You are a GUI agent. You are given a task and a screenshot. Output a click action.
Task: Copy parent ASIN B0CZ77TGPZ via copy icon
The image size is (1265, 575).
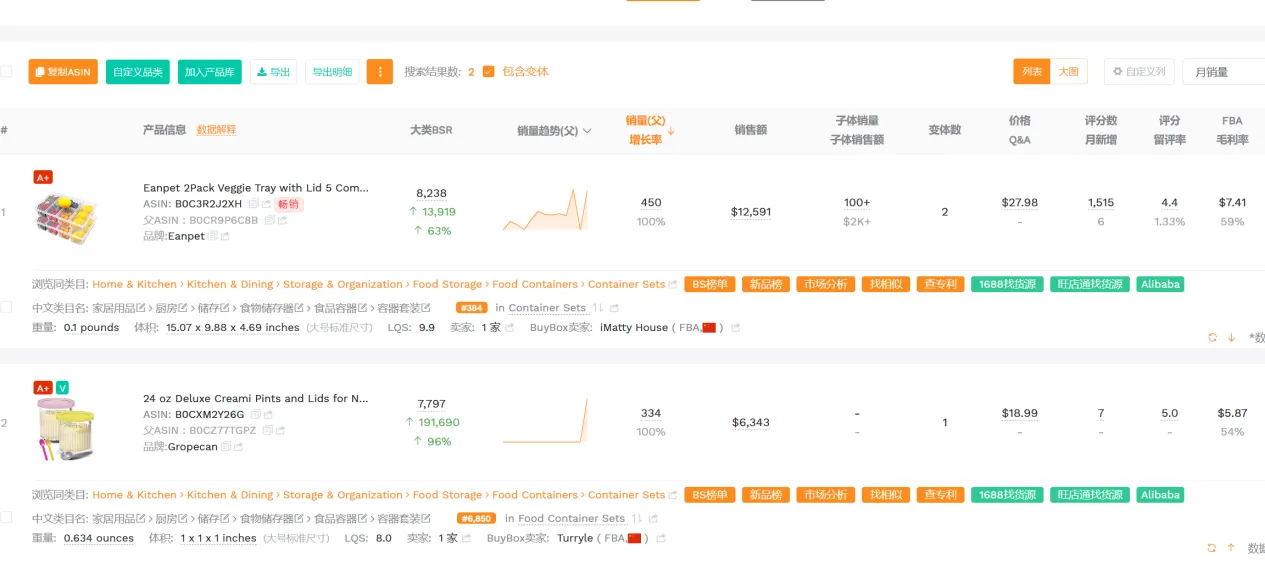[267, 430]
